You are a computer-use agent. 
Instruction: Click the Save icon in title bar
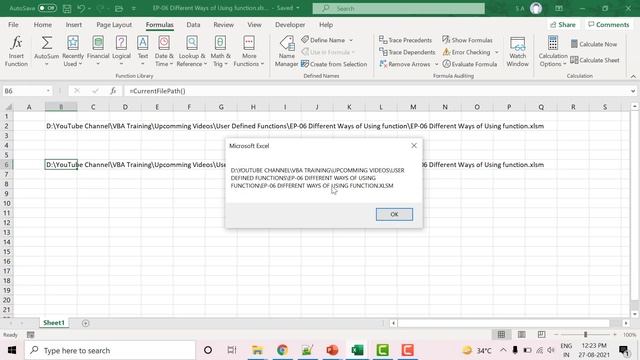pyautogui.click(x=67, y=8)
